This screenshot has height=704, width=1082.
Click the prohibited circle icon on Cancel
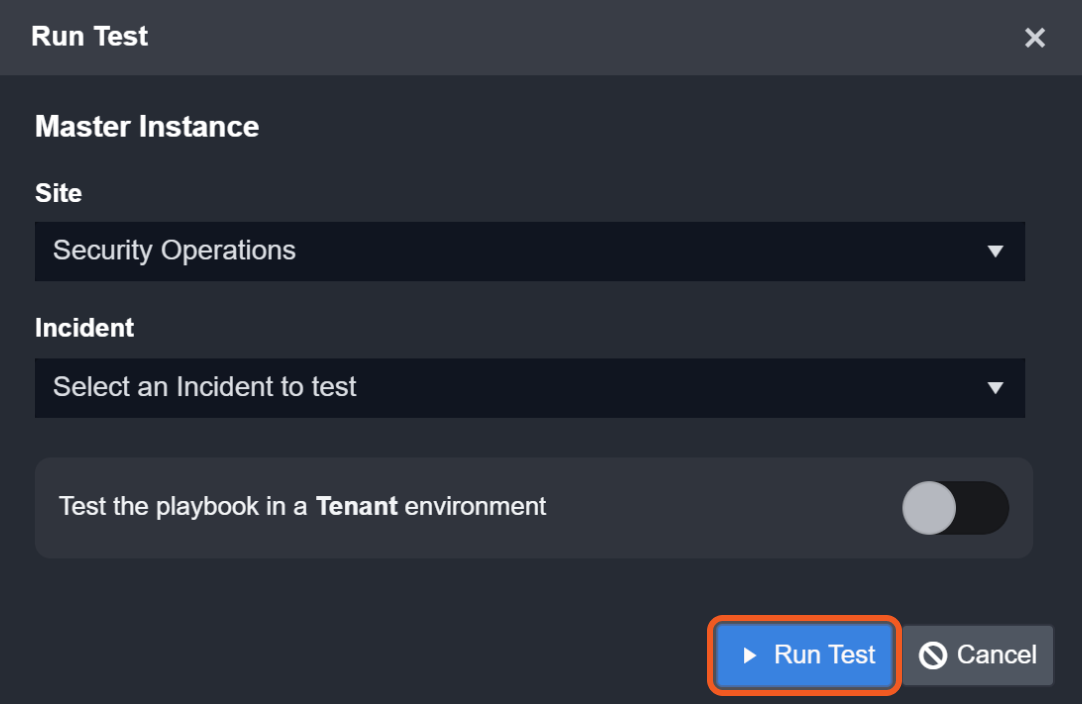933,656
